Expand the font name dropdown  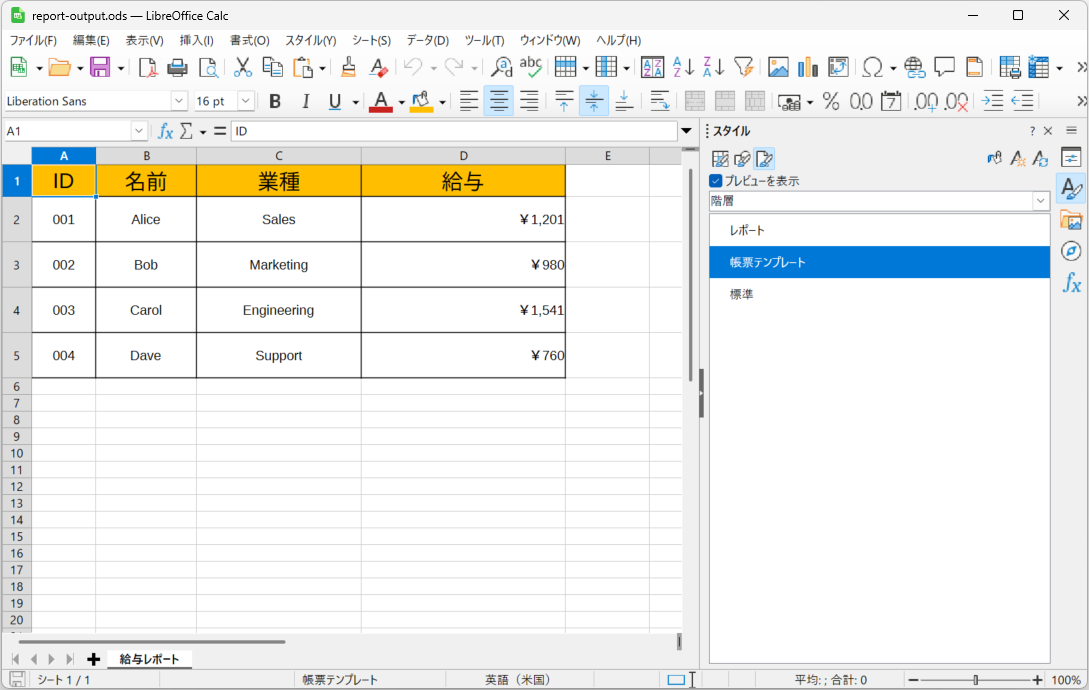179,101
